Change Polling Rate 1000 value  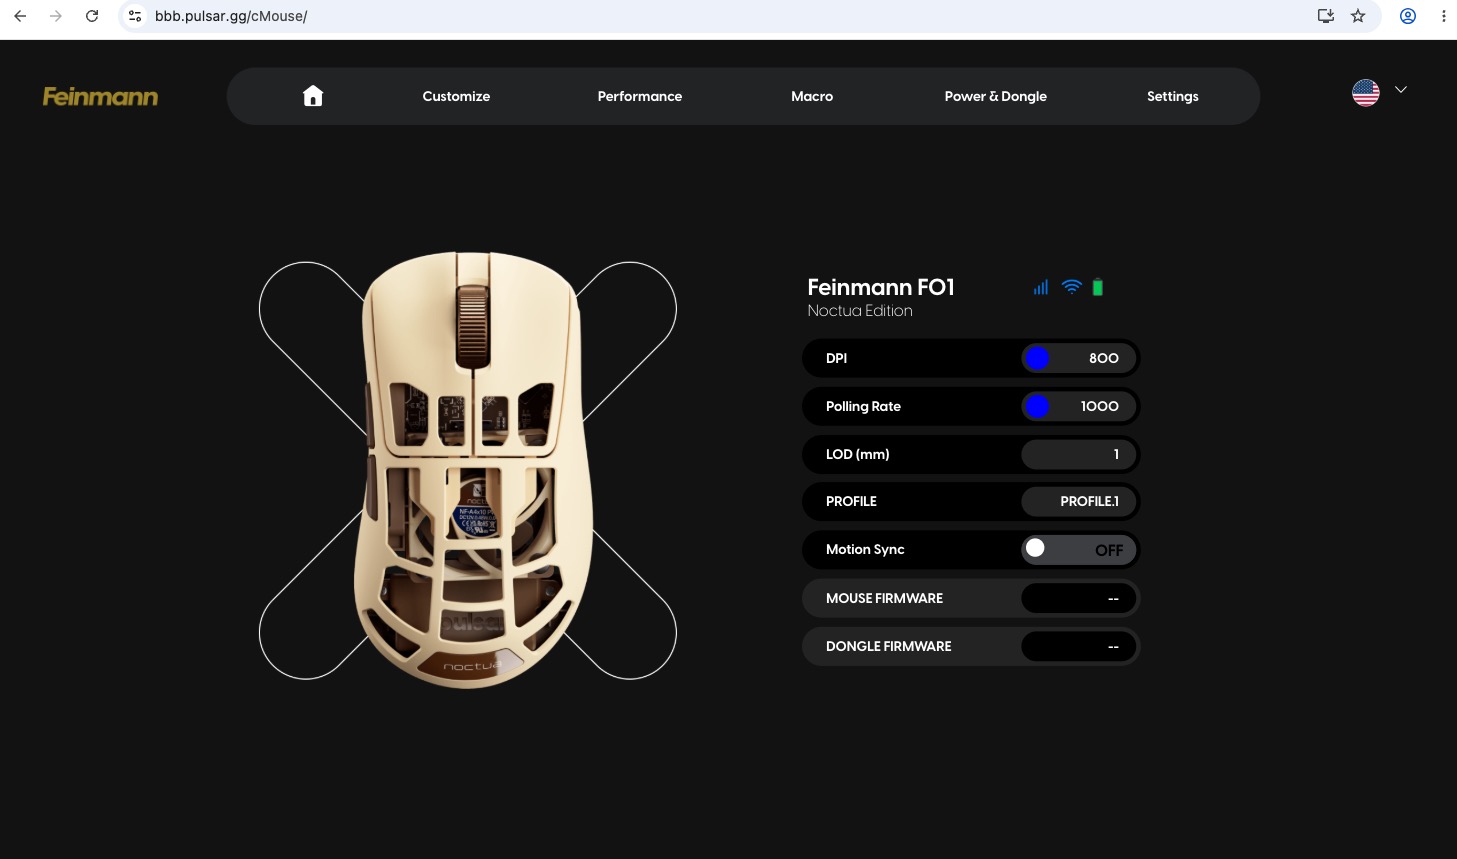point(1079,406)
